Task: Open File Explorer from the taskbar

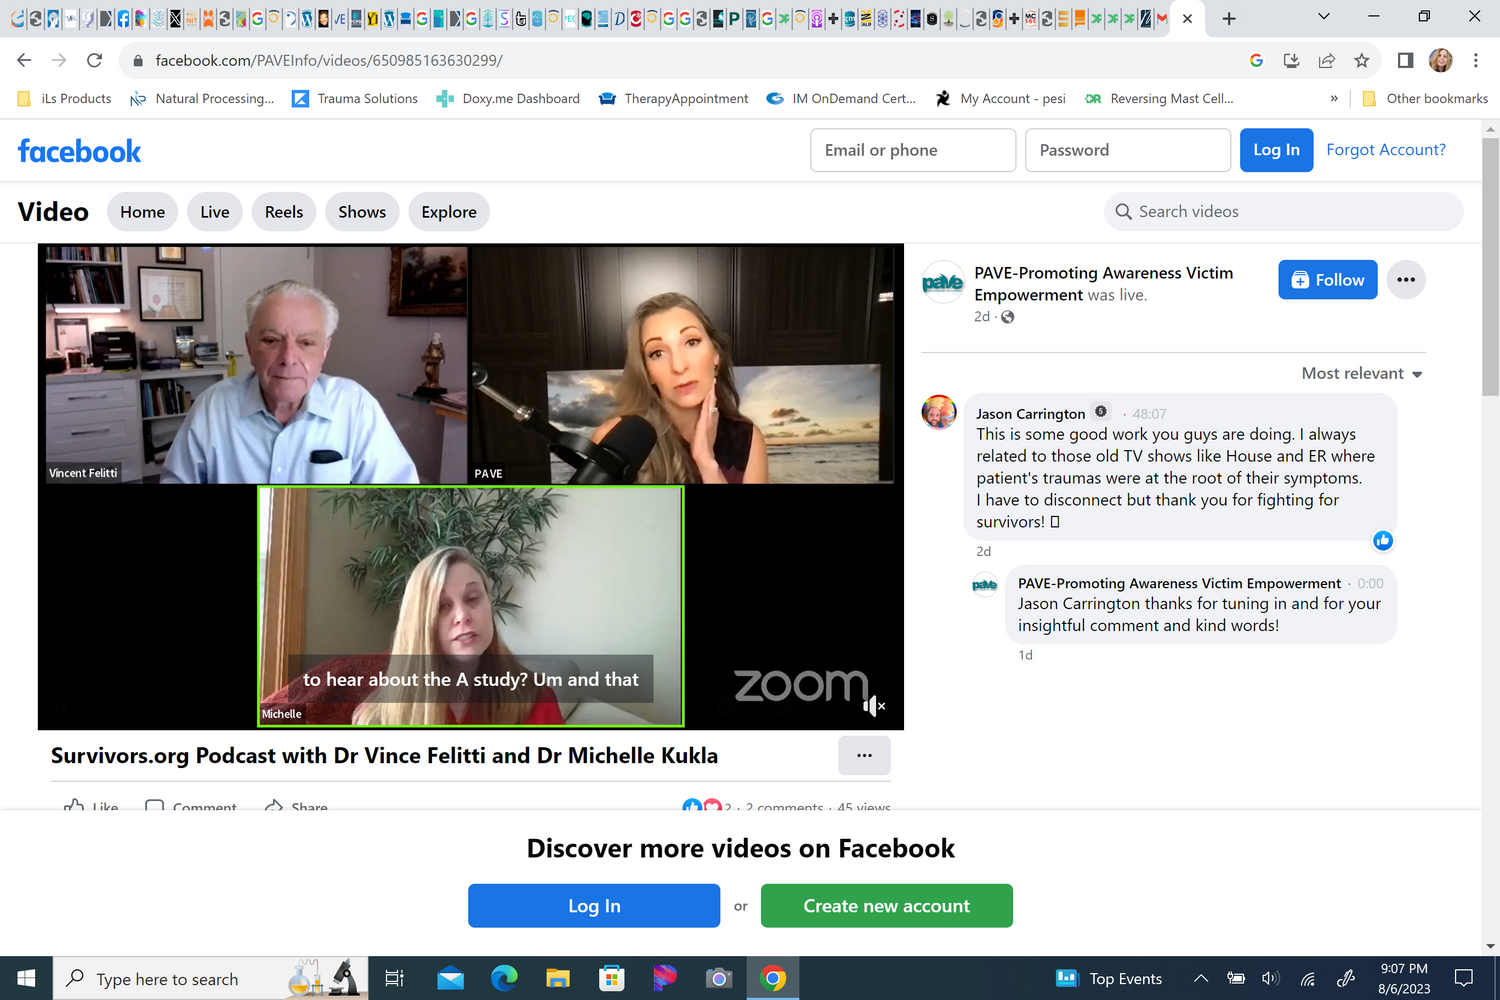Action: [558, 978]
